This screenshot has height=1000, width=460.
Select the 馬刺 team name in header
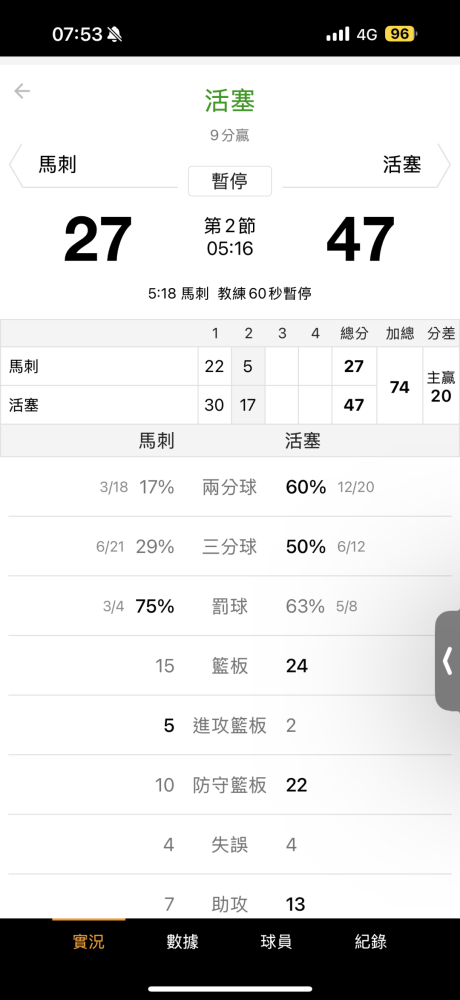click(x=57, y=165)
